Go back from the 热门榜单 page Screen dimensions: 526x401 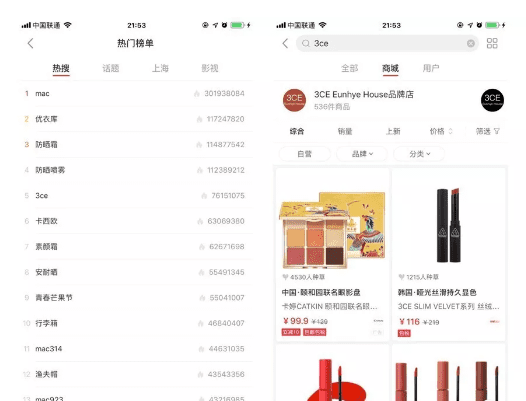pyautogui.click(x=31, y=43)
